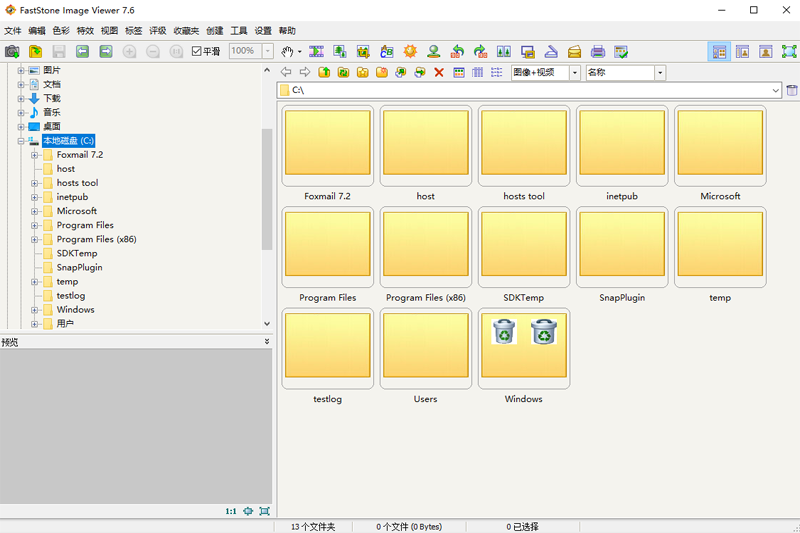800x533 pixels.
Task: Expand the Program Files tree node
Action: point(35,226)
